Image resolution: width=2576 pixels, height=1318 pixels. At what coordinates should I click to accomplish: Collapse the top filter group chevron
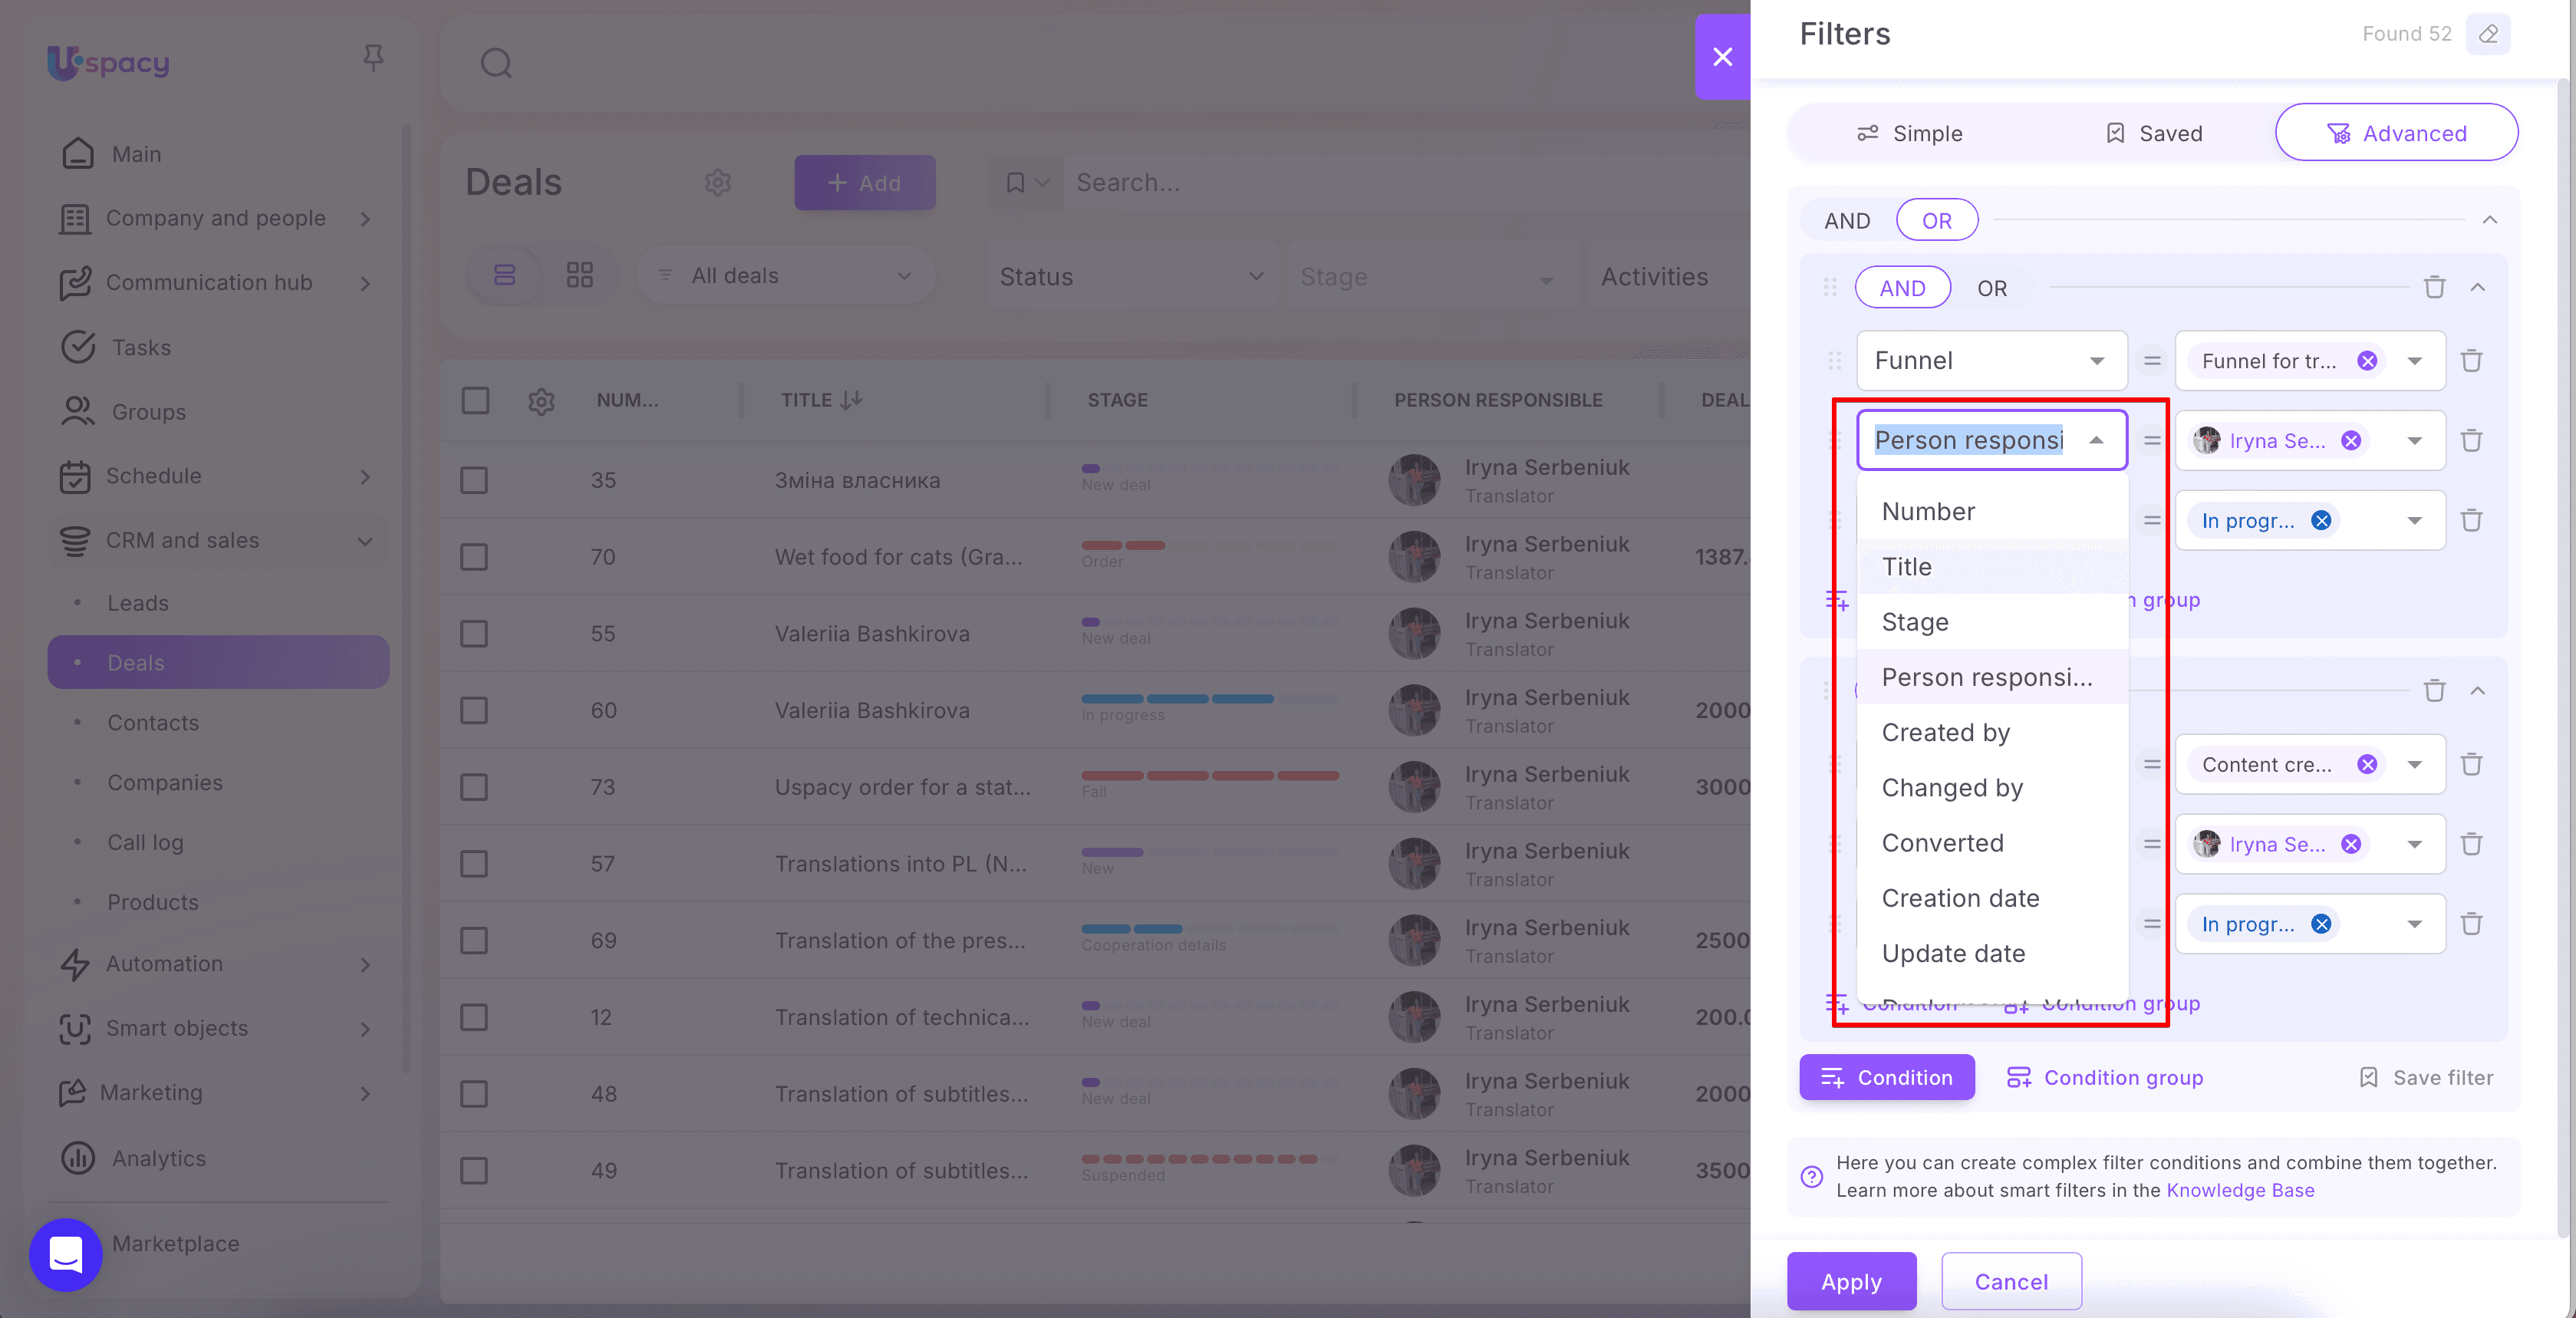2489,220
